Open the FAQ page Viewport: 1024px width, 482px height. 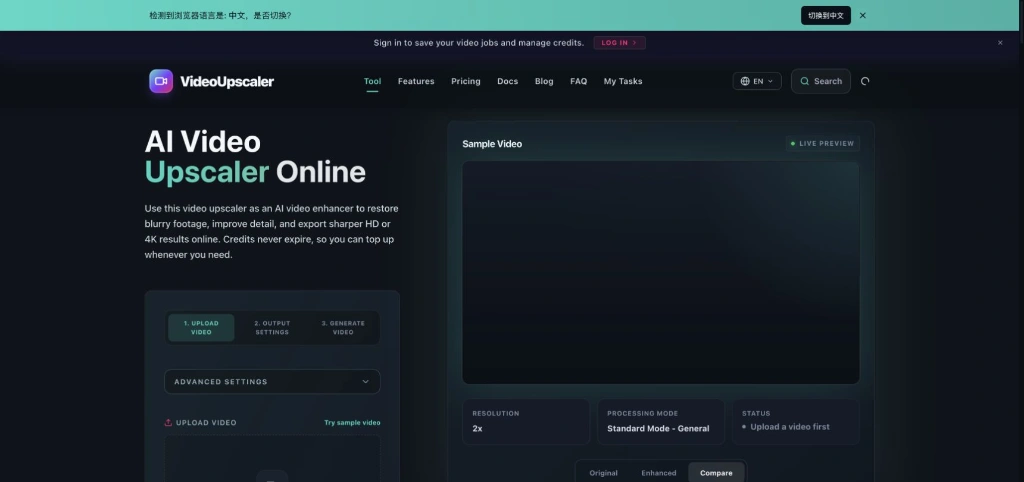(x=579, y=82)
